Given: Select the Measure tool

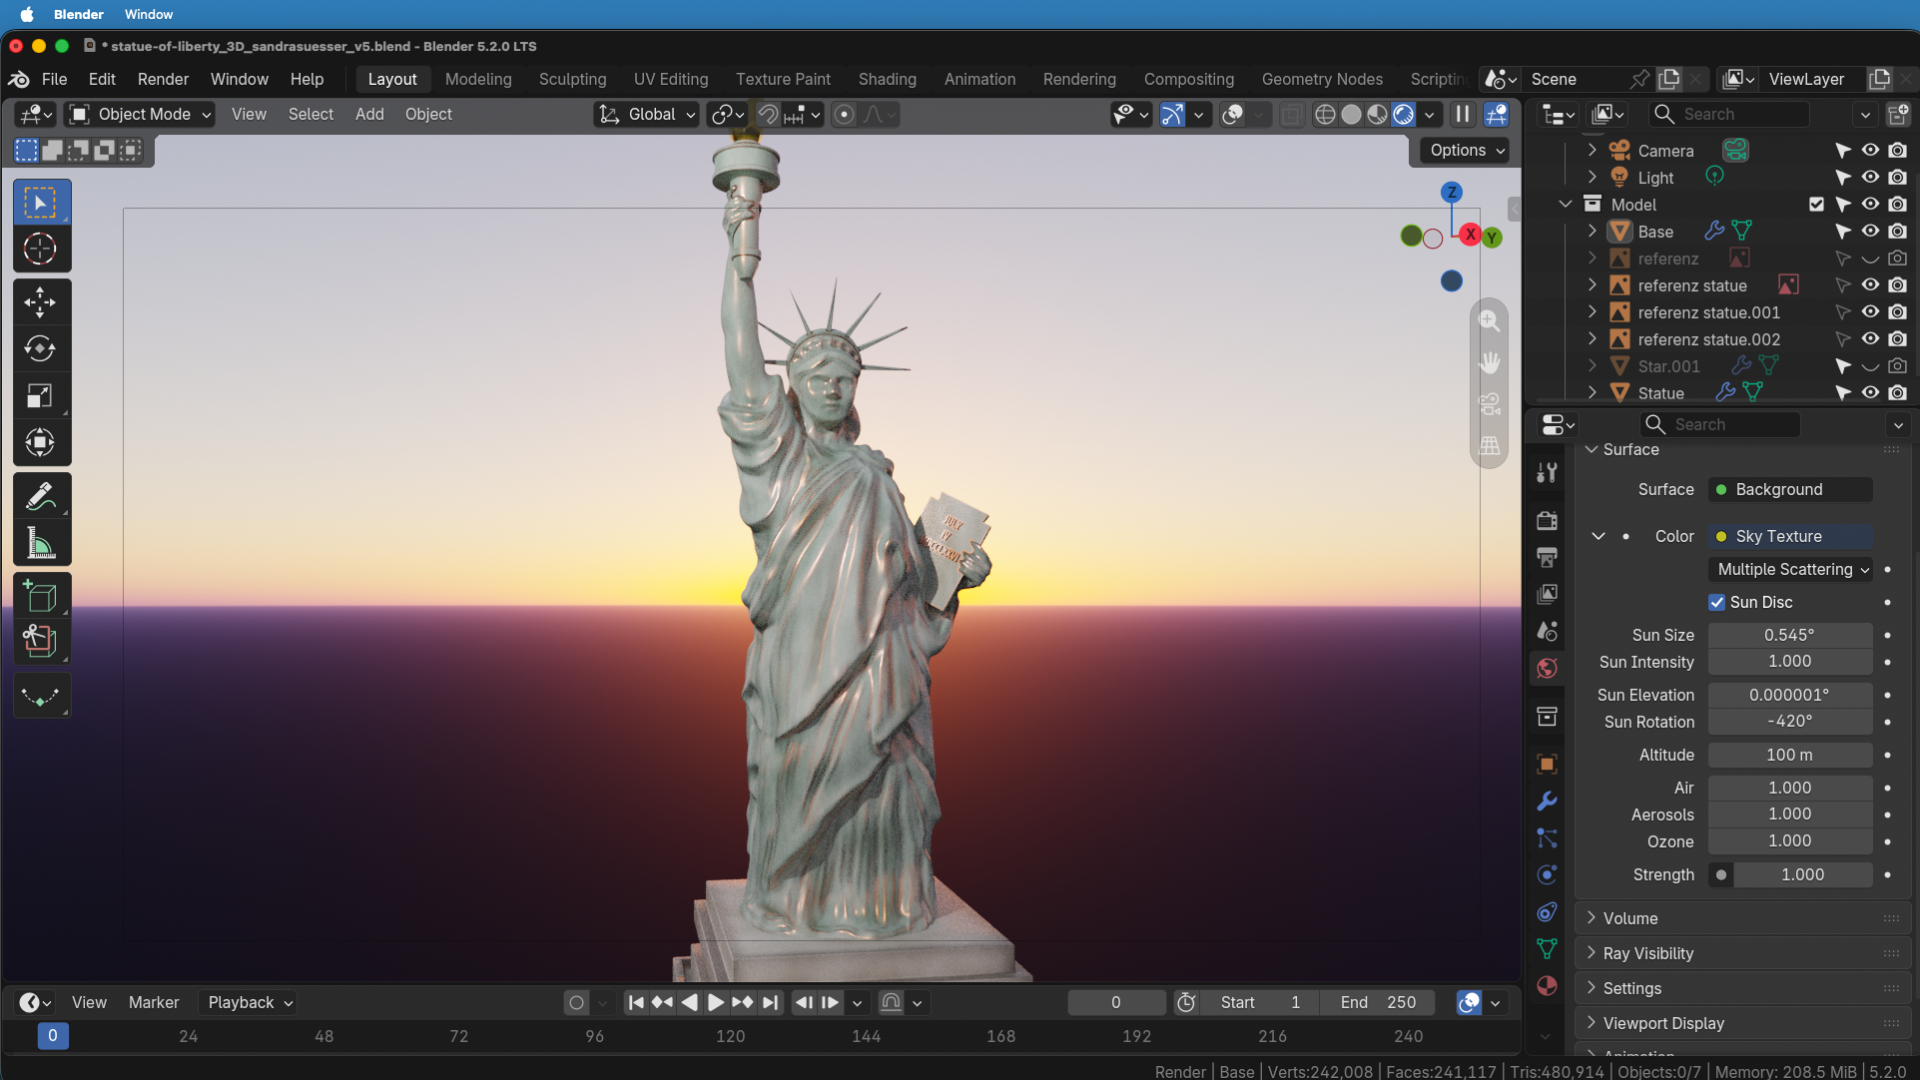Looking at the screenshot, I should pyautogui.click(x=41, y=543).
